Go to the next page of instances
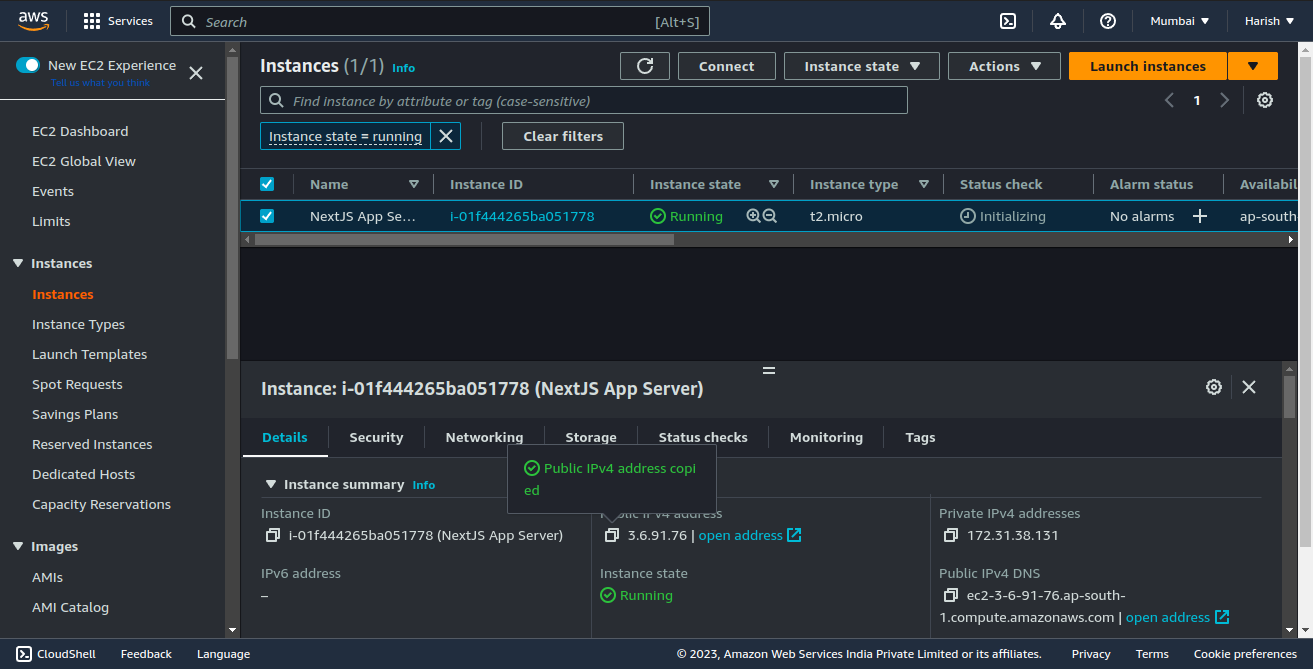The width and height of the screenshot is (1313, 669). pos(1224,100)
